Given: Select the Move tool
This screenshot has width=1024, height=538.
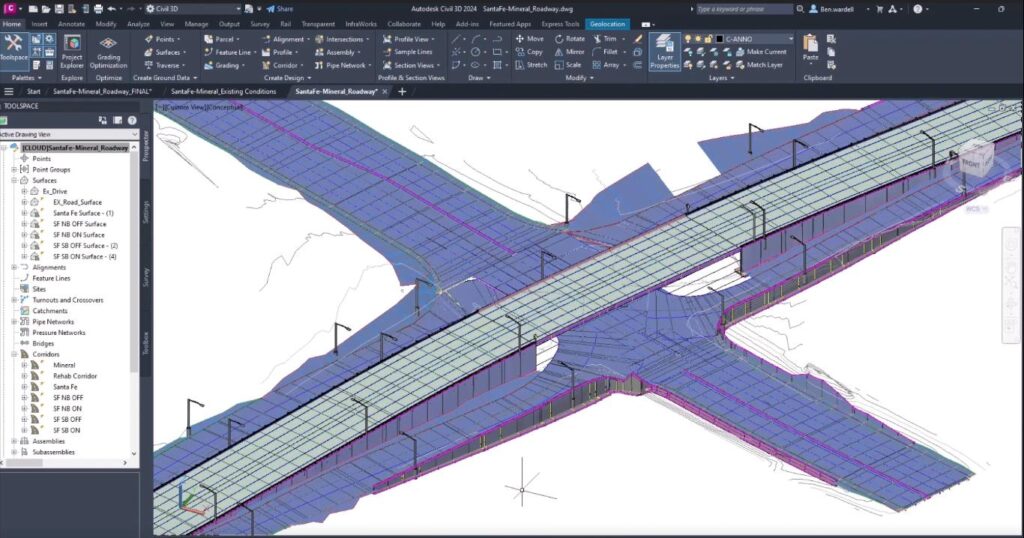Looking at the screenshot, I should [528, 39].
